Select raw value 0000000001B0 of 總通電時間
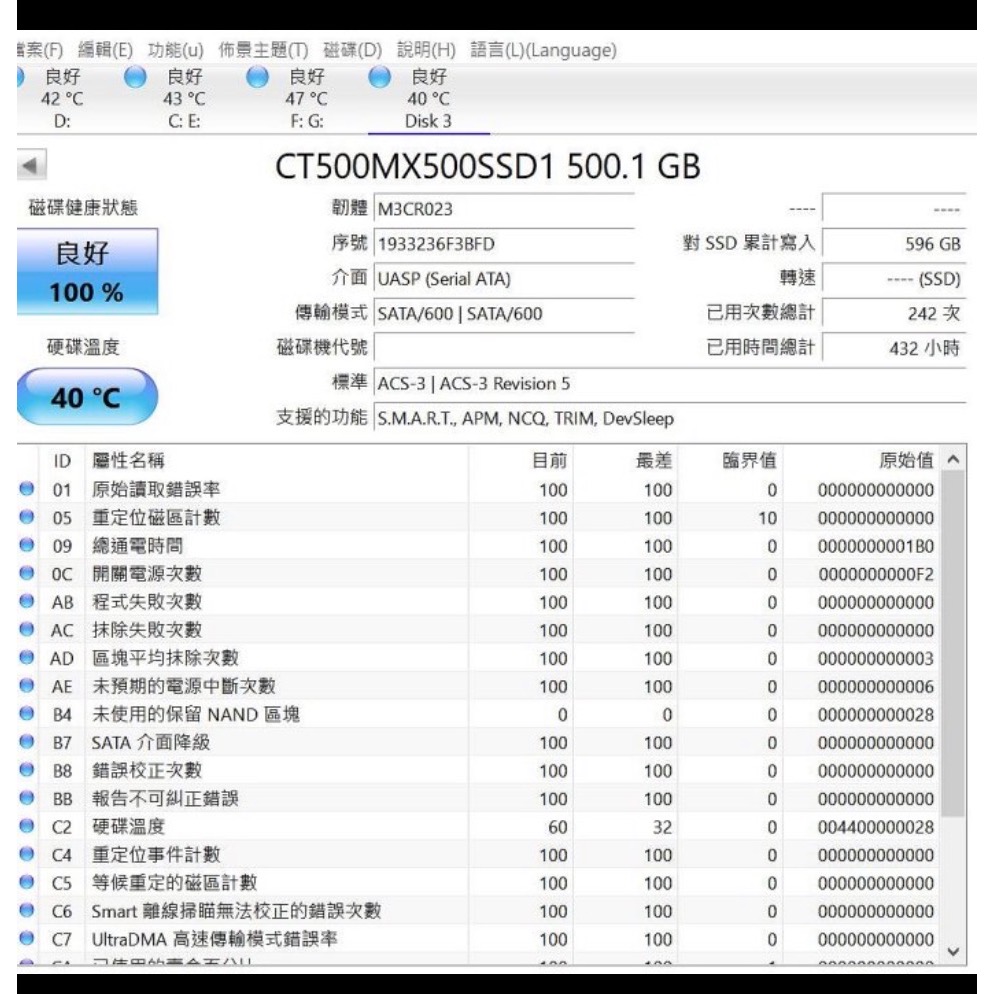 [875, 546]
